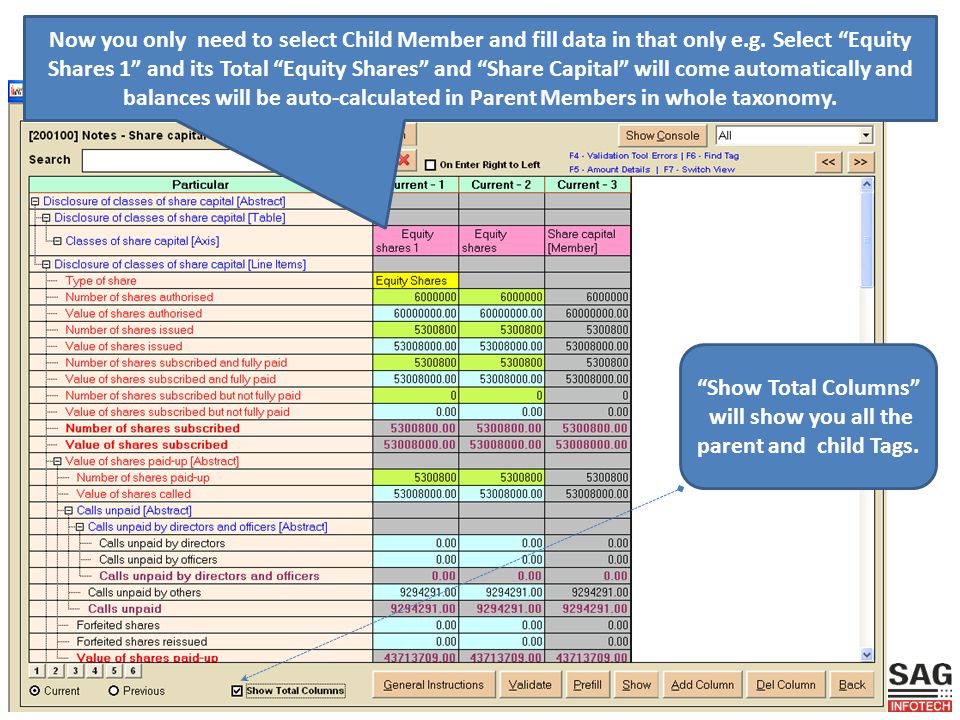This screenshot has height=720, width=960.
Task: Click the scrollbar down arrow
Action: tap(867, 654)
